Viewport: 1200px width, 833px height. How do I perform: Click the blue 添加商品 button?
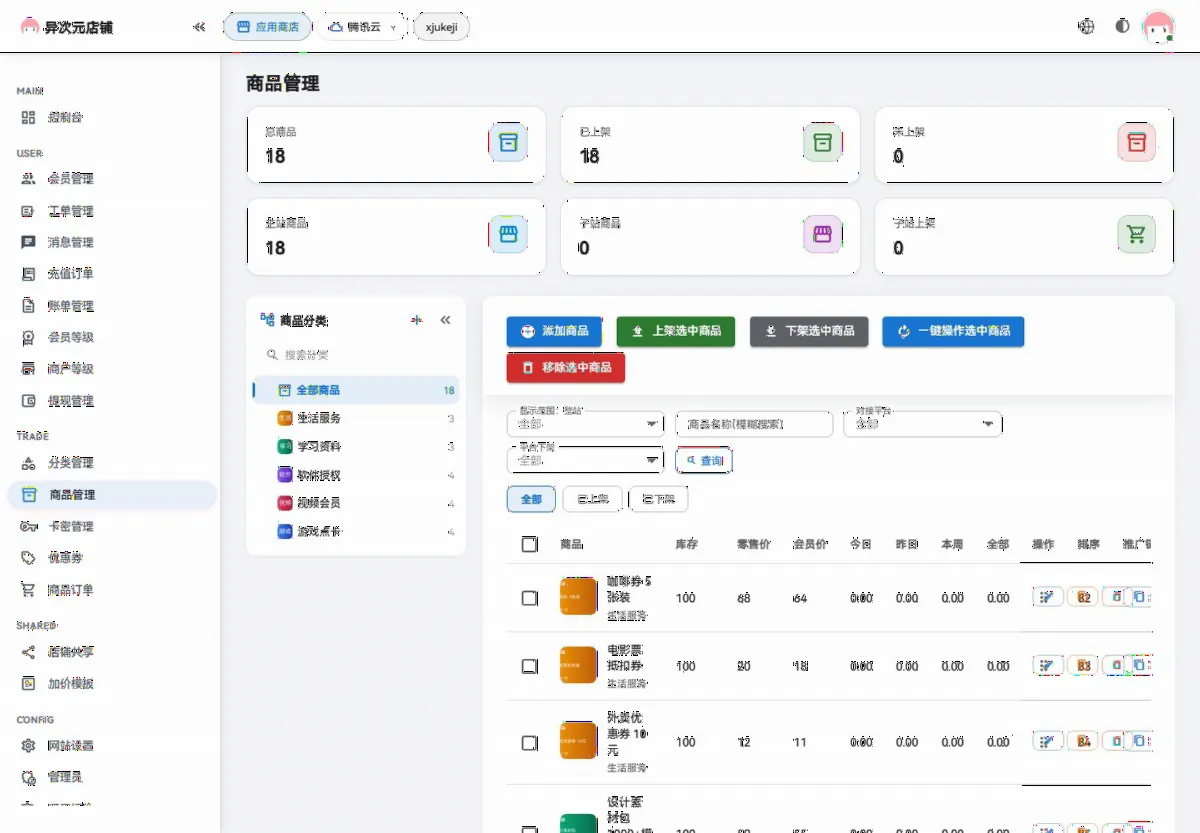555,331
